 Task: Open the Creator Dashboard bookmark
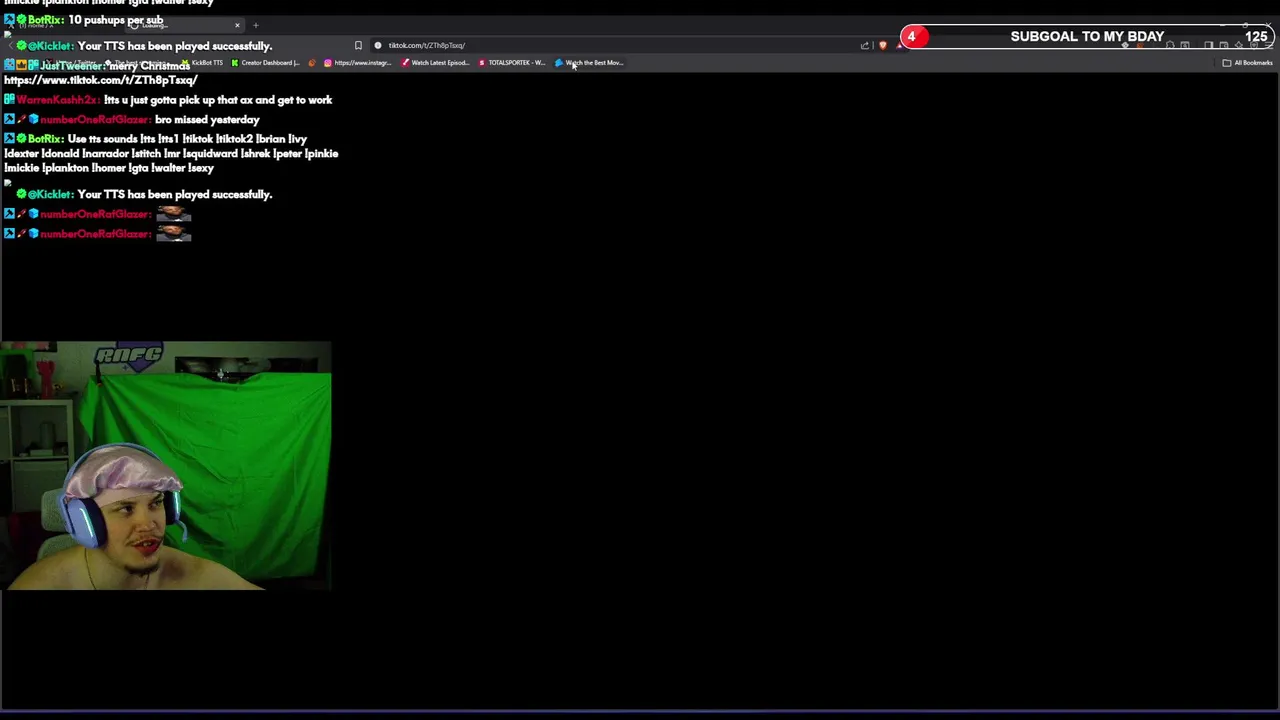pos(264,63)
